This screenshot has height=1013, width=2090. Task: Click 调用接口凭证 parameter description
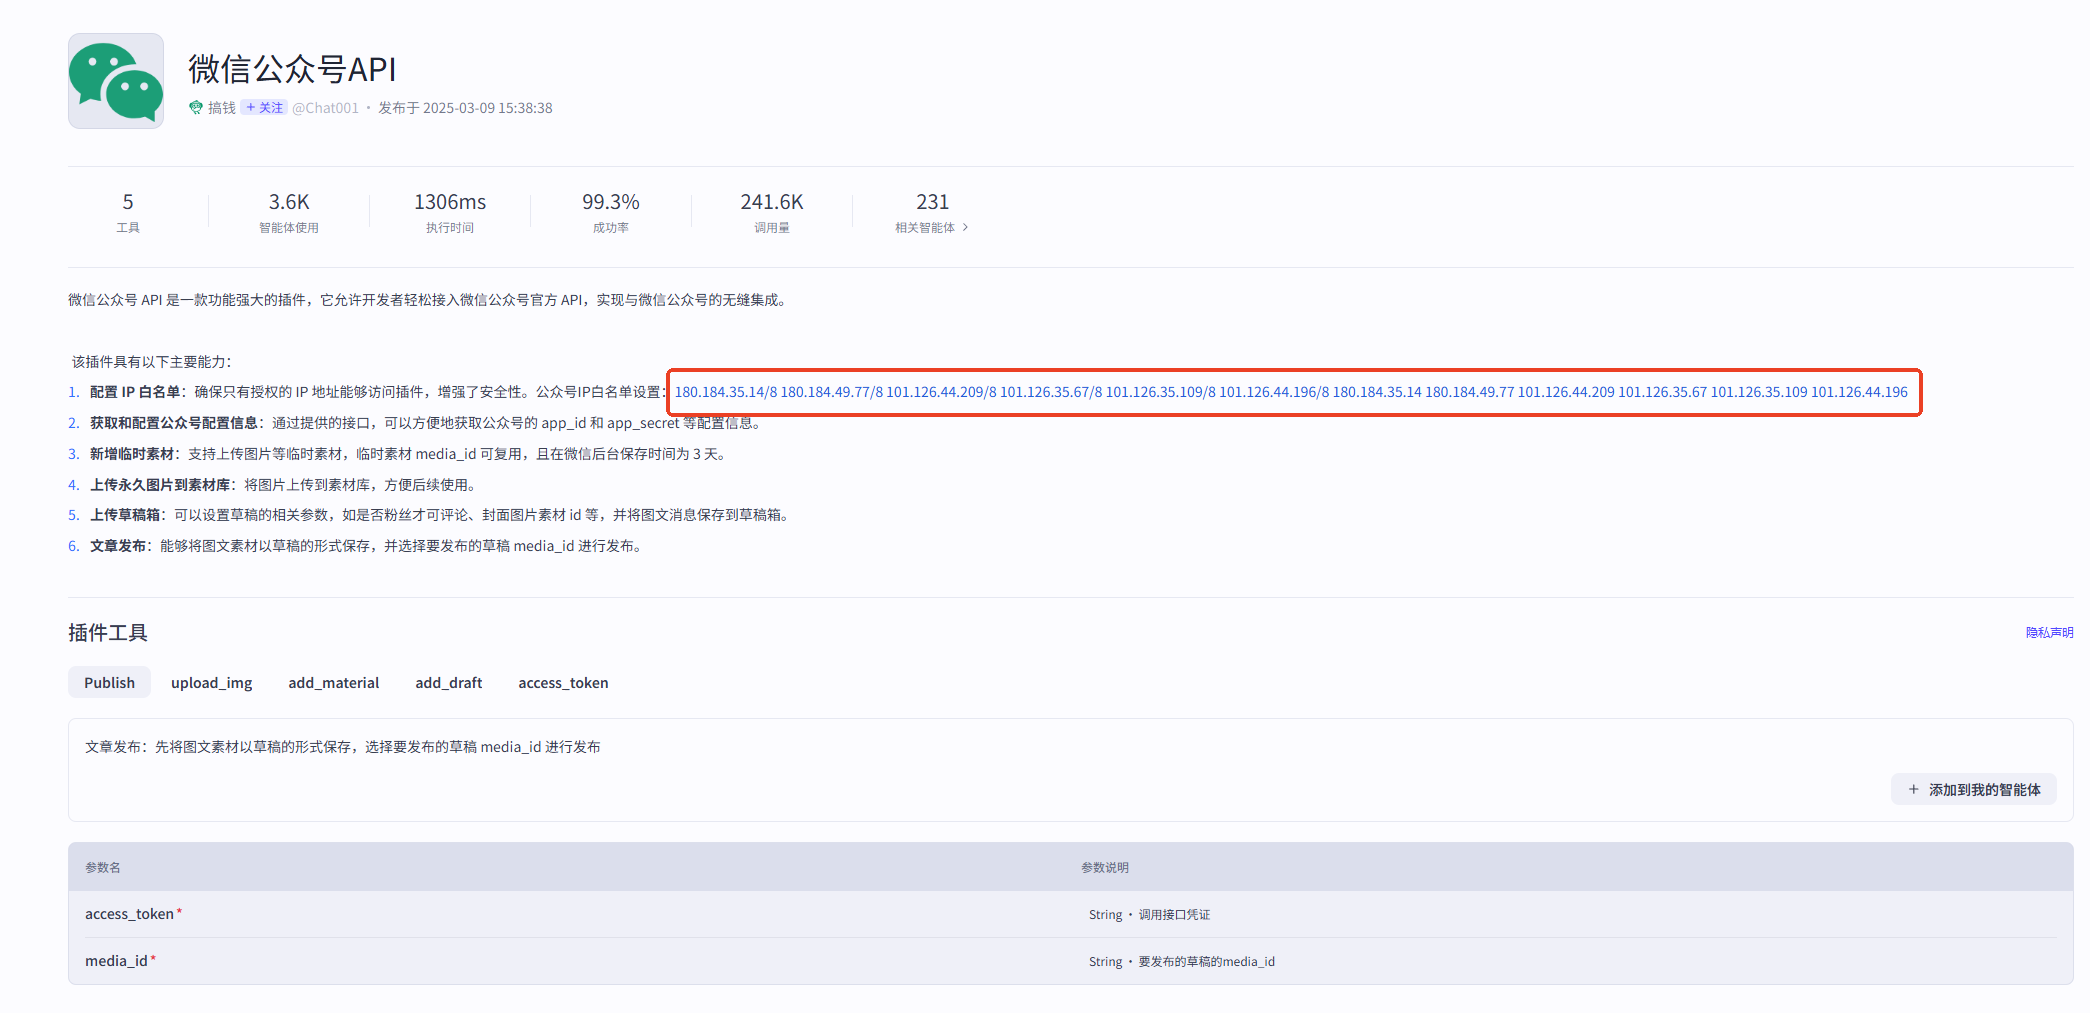[1174, 914]
